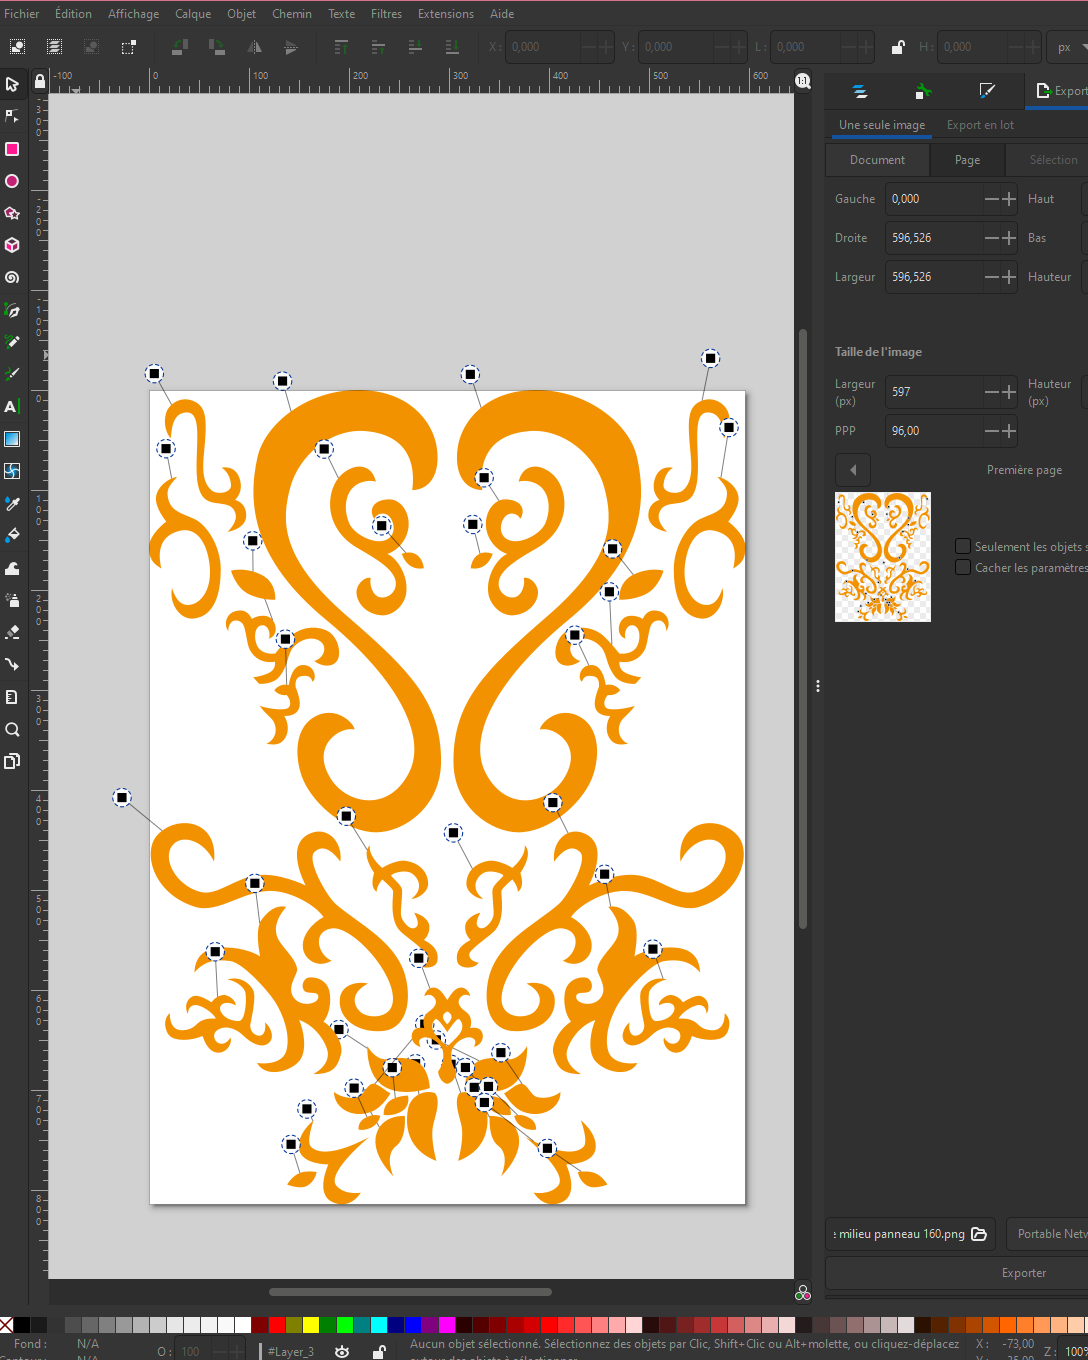
Task: Select the Eraser tool
Action: point(12,632)
